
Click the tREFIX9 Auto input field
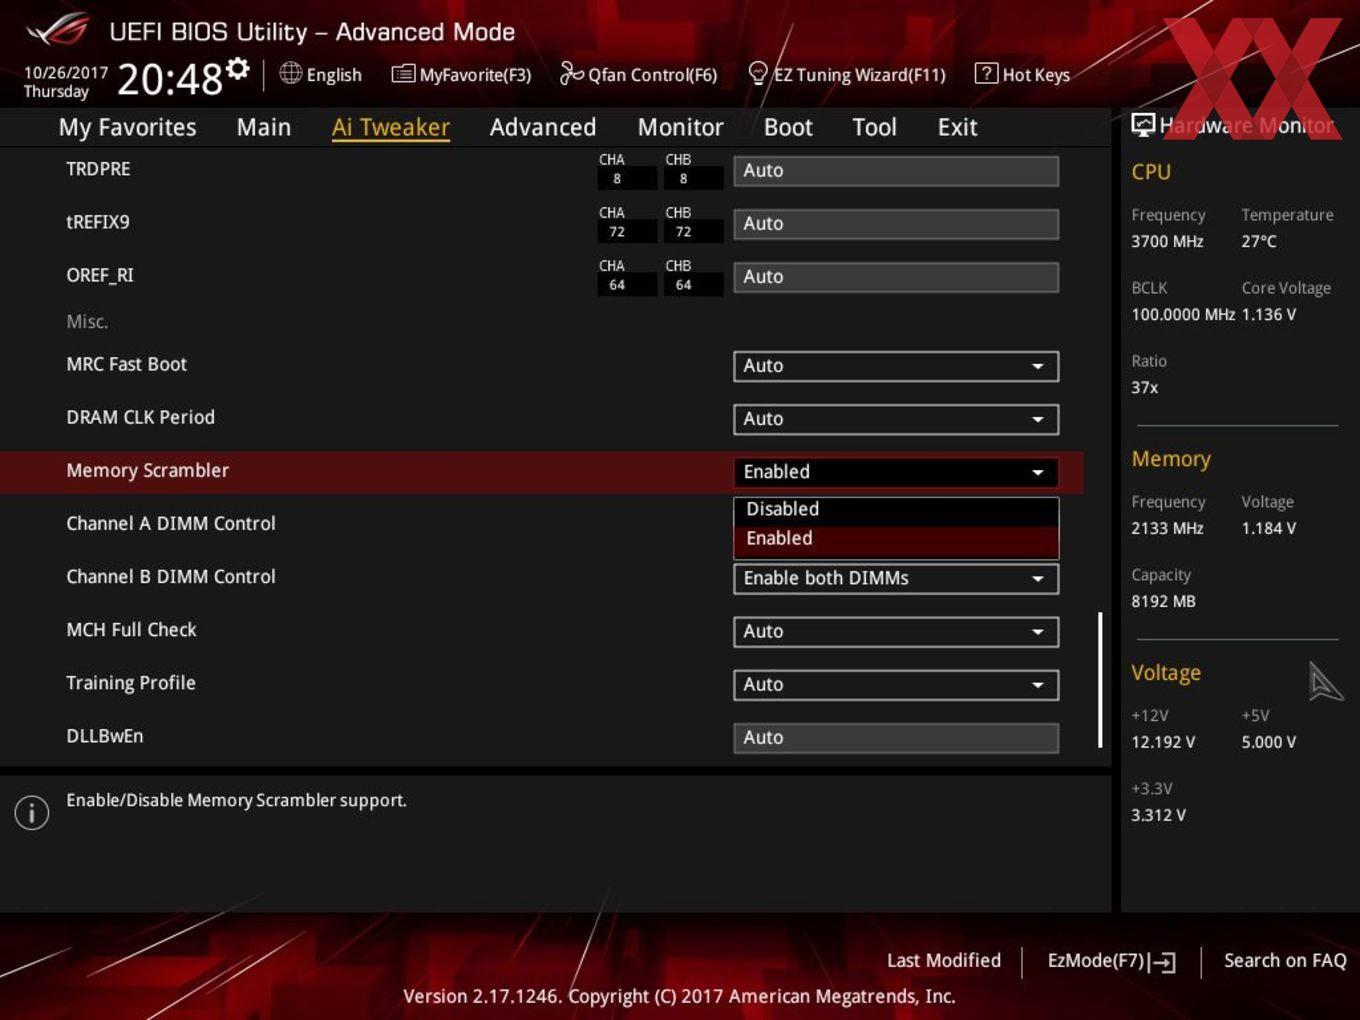coord(896,223)
